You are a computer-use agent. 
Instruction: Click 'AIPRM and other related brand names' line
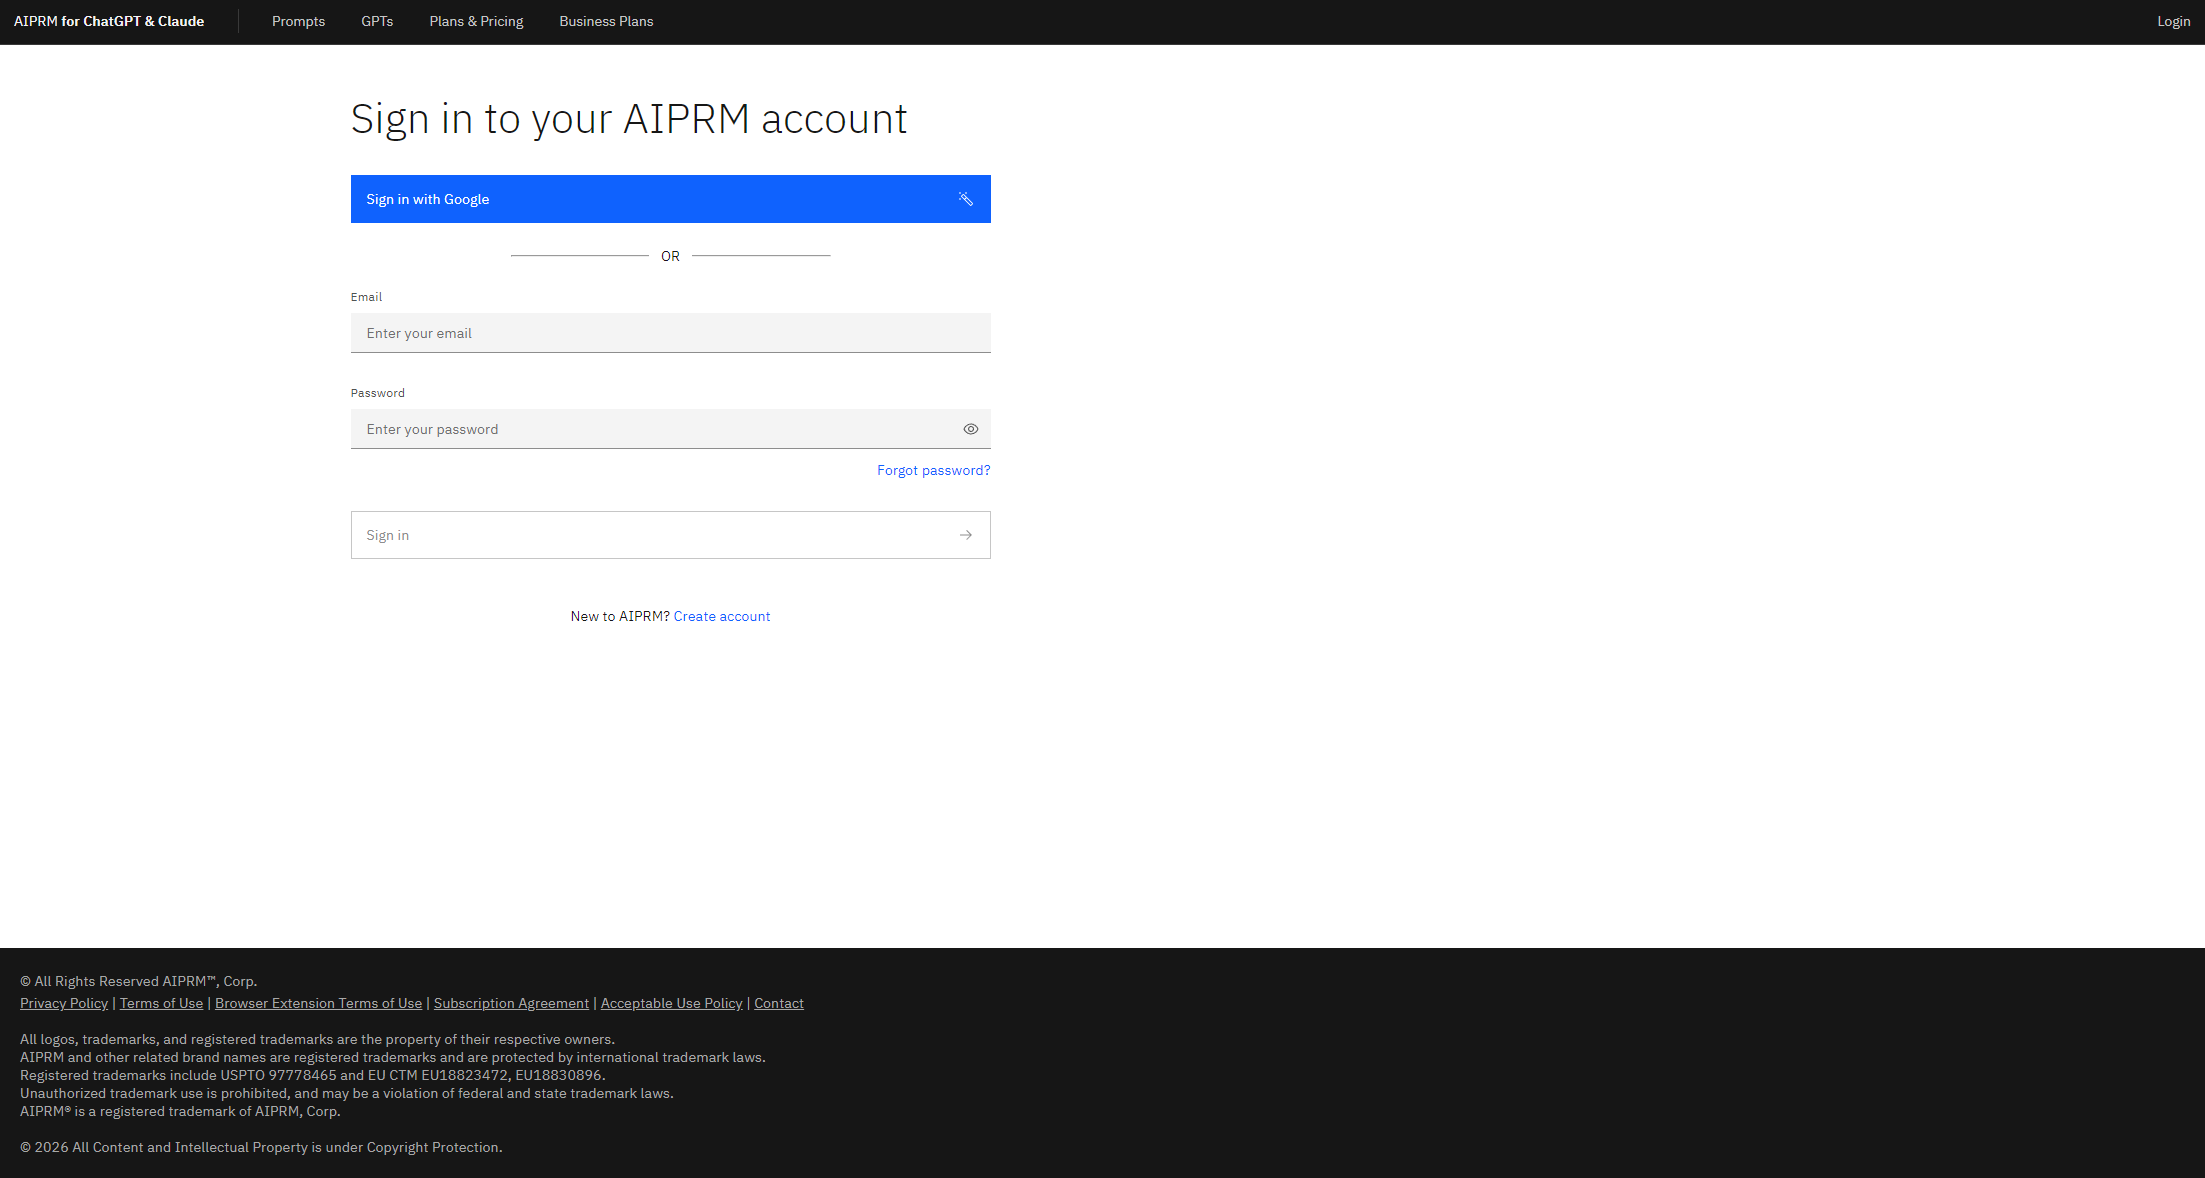tap(393, 1057)
